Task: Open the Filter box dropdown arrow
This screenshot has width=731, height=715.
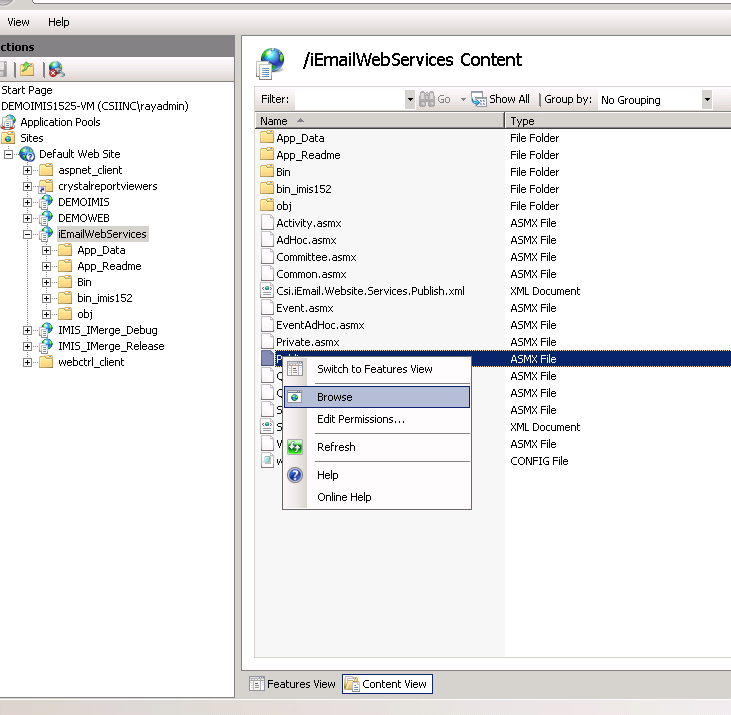Action: (x=410, y=99)
